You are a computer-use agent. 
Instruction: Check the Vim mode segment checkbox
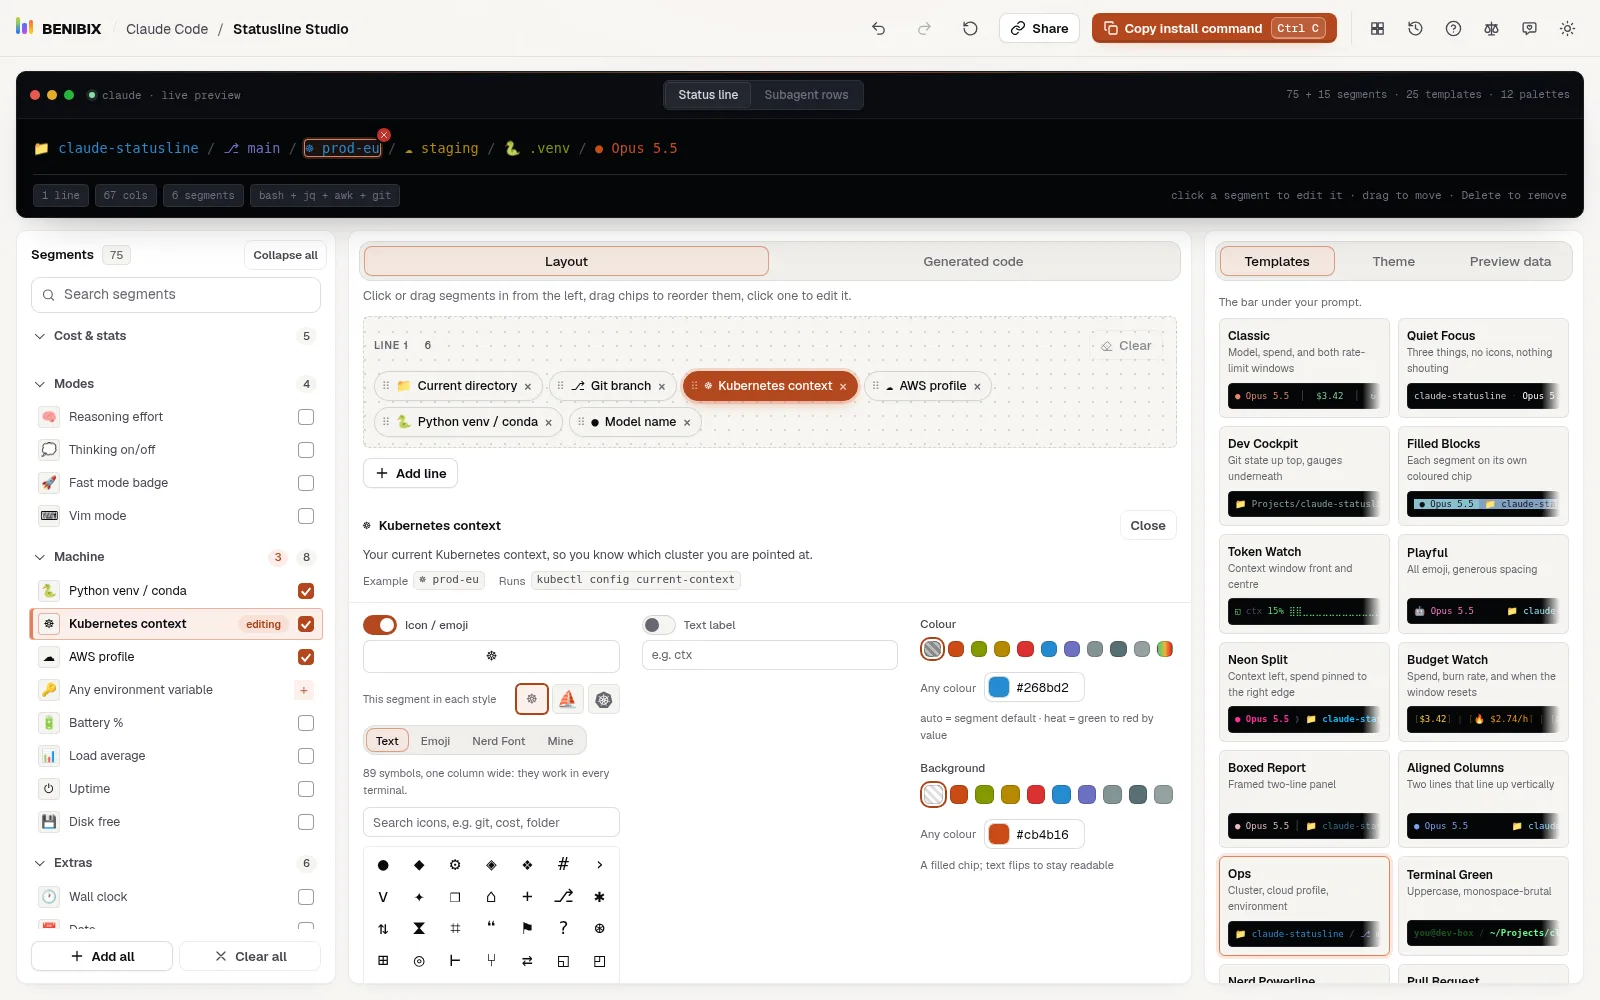click(x=306, y=516)
